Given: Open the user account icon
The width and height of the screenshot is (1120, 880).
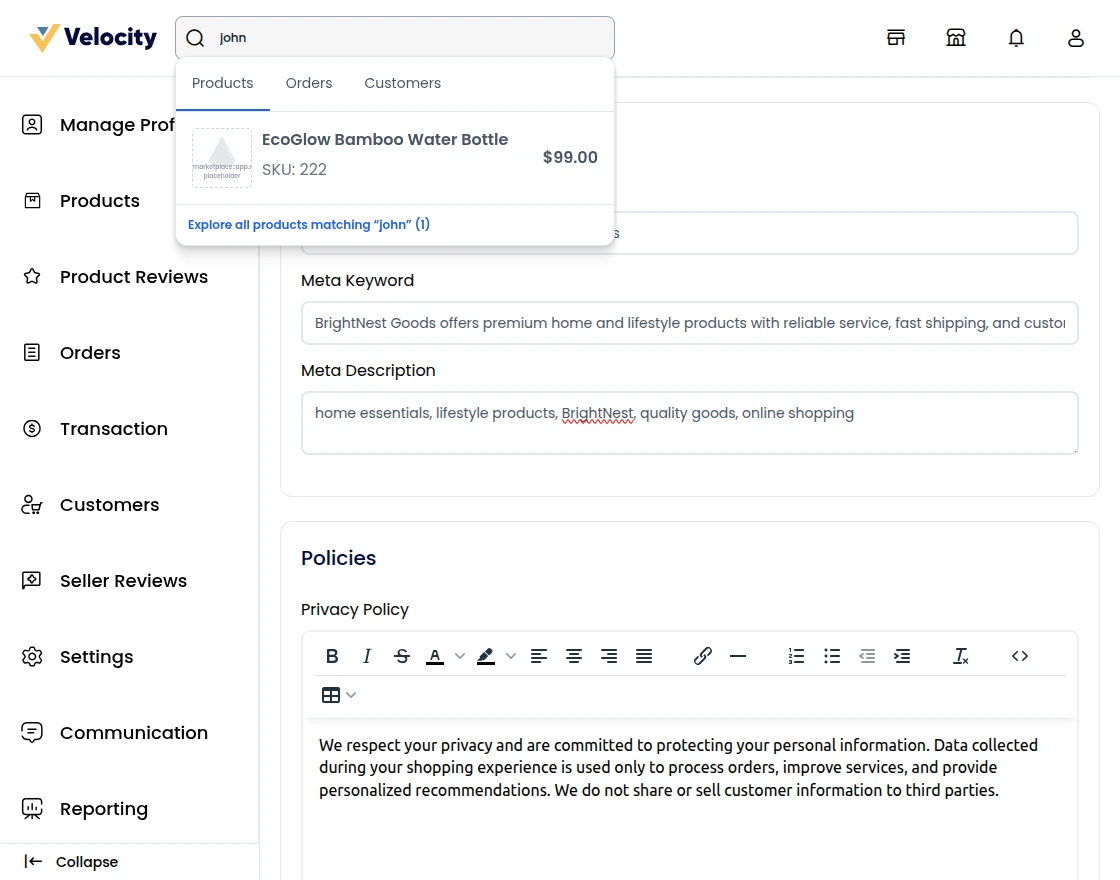Looking at the screenshot, I should pyautogui.click(x=1076, y=38).
